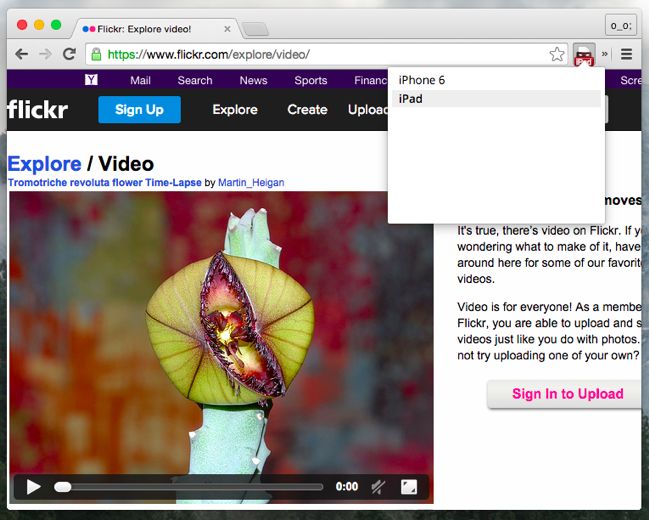
Task: Expand the hidden extensions chevron
Action: (605, 54)
